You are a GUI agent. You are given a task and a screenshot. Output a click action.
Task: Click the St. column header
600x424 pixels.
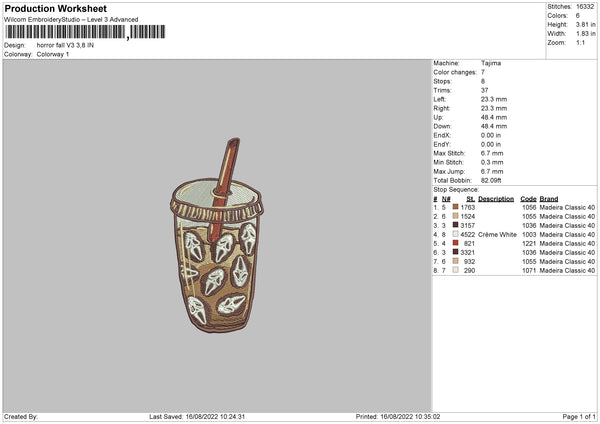[470, 198]
